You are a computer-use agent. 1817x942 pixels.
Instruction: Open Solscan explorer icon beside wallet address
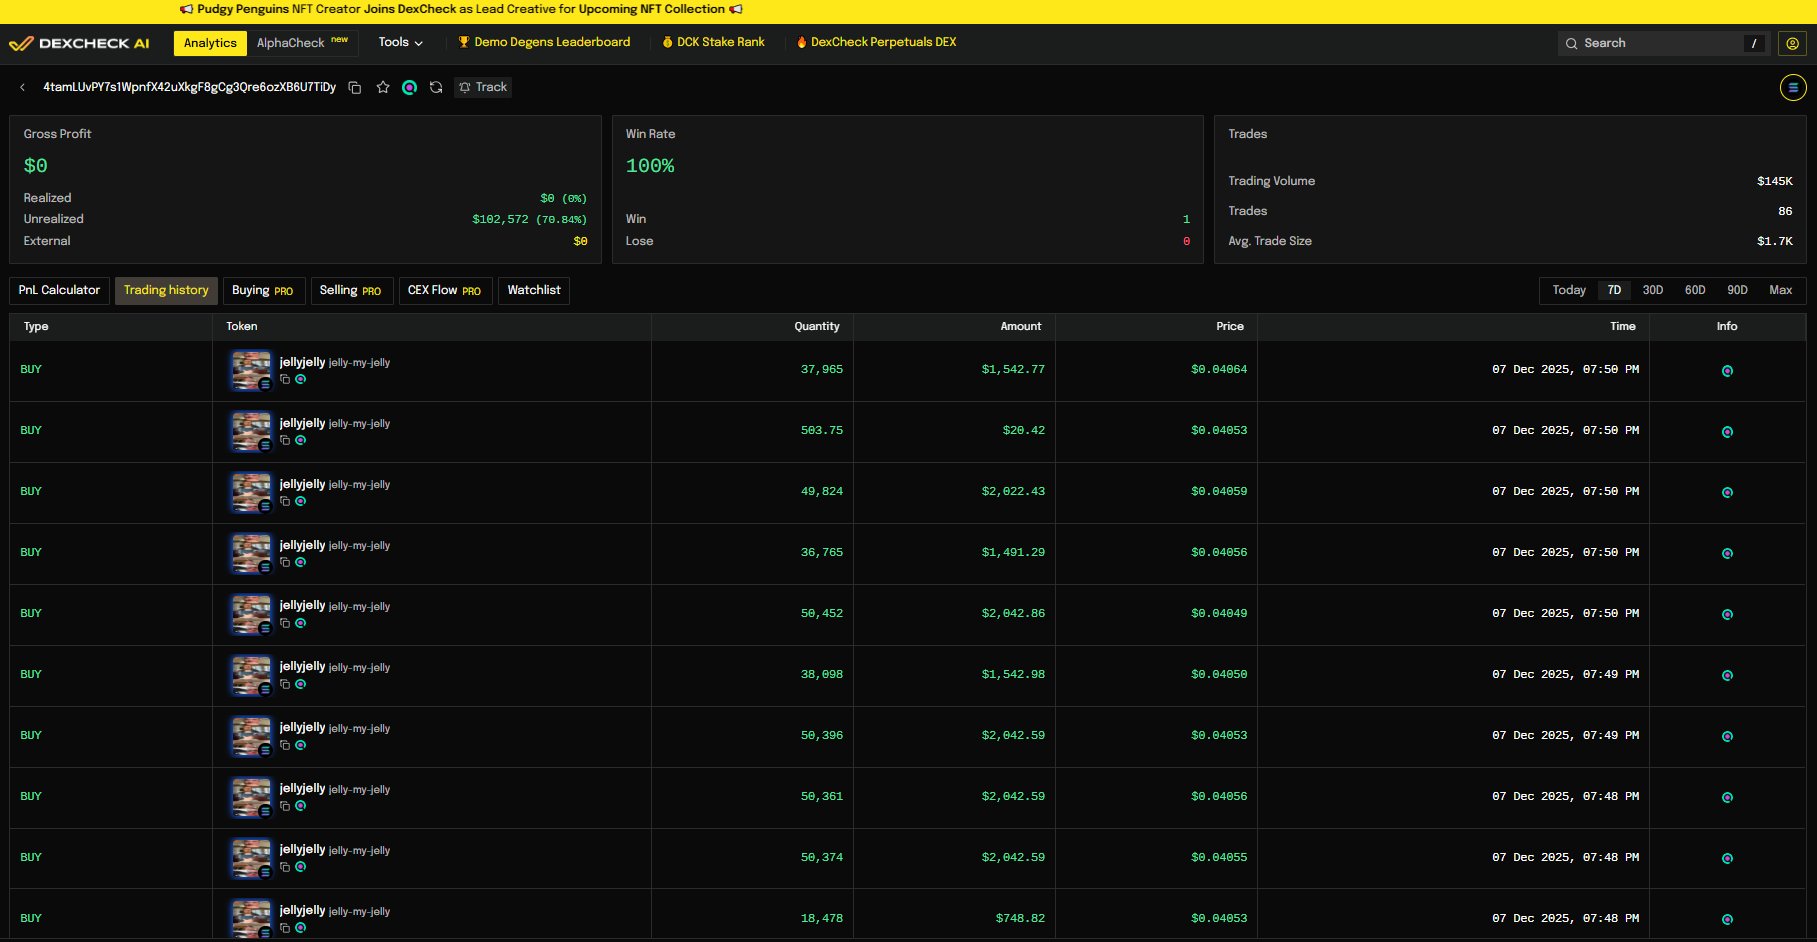pos(409,88)
